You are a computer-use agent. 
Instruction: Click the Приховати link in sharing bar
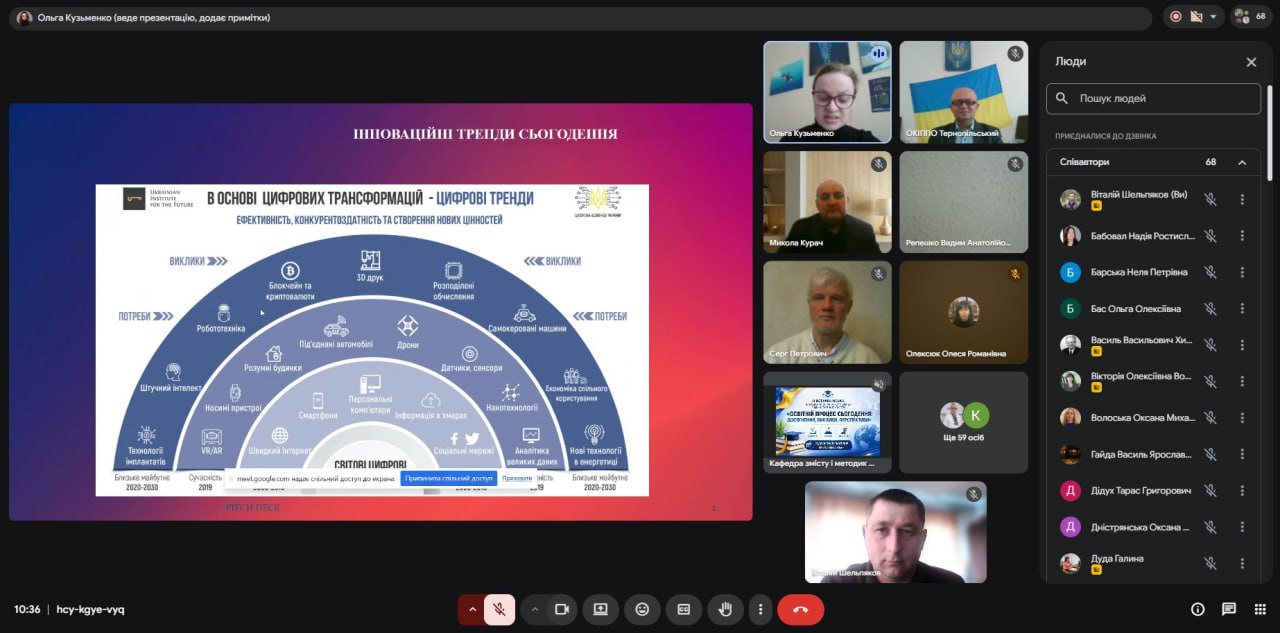(x=517, y=479)
